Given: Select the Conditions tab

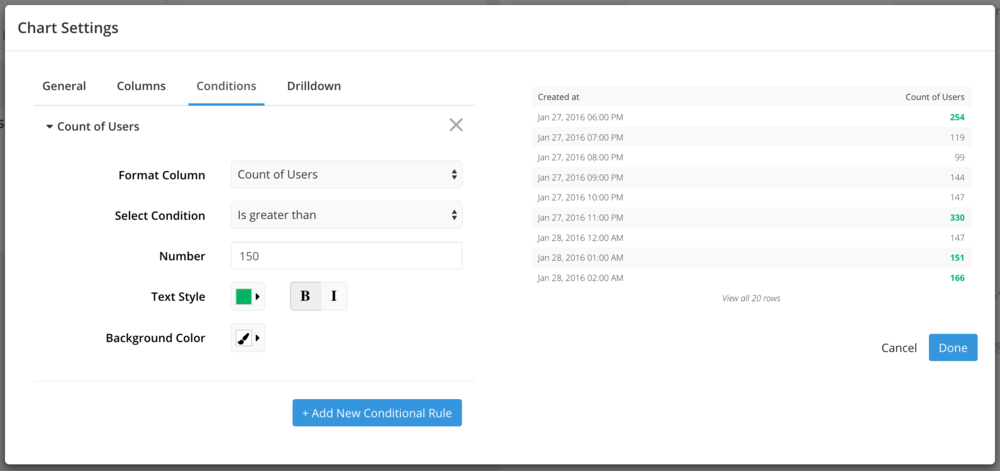Looking at the screenshot, I should tap(226, 86).
